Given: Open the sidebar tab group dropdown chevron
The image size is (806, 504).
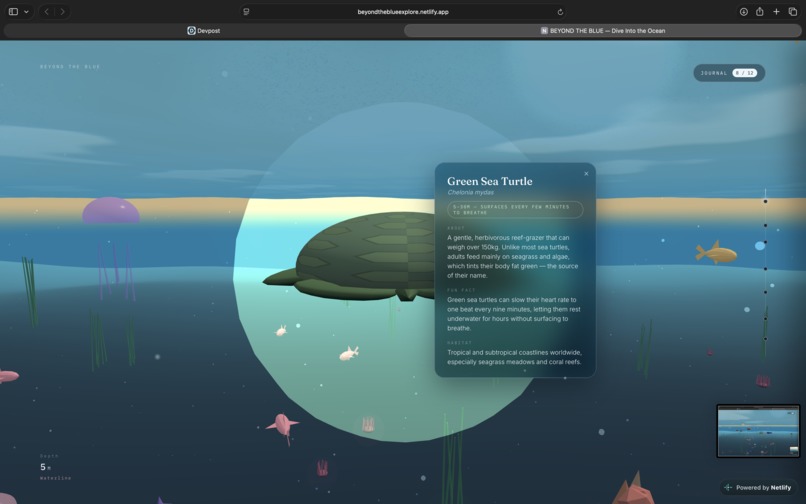Looking at the screenshot, I should tap(26, 12).
